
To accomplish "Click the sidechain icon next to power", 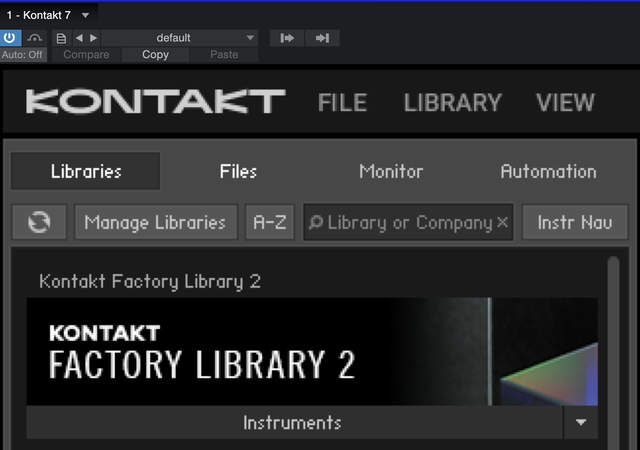I will click(x=35, y=38).
